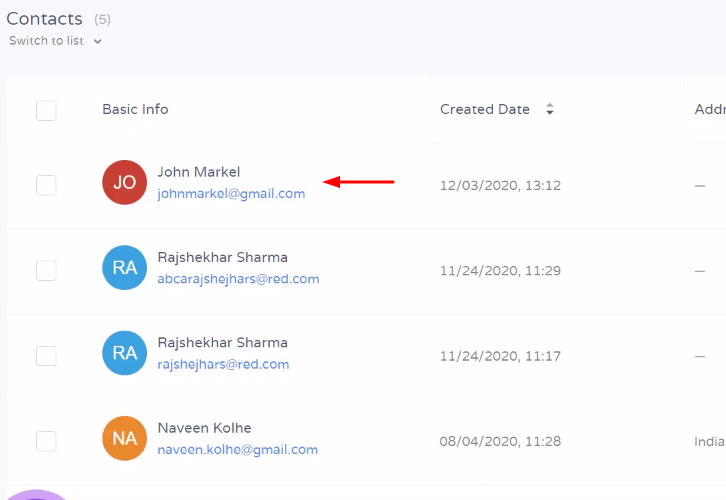Click the orange NA avatar for Naveen Kolhe
The width and height of the screenshot is (726, 500).
click(x=125, y=438)
